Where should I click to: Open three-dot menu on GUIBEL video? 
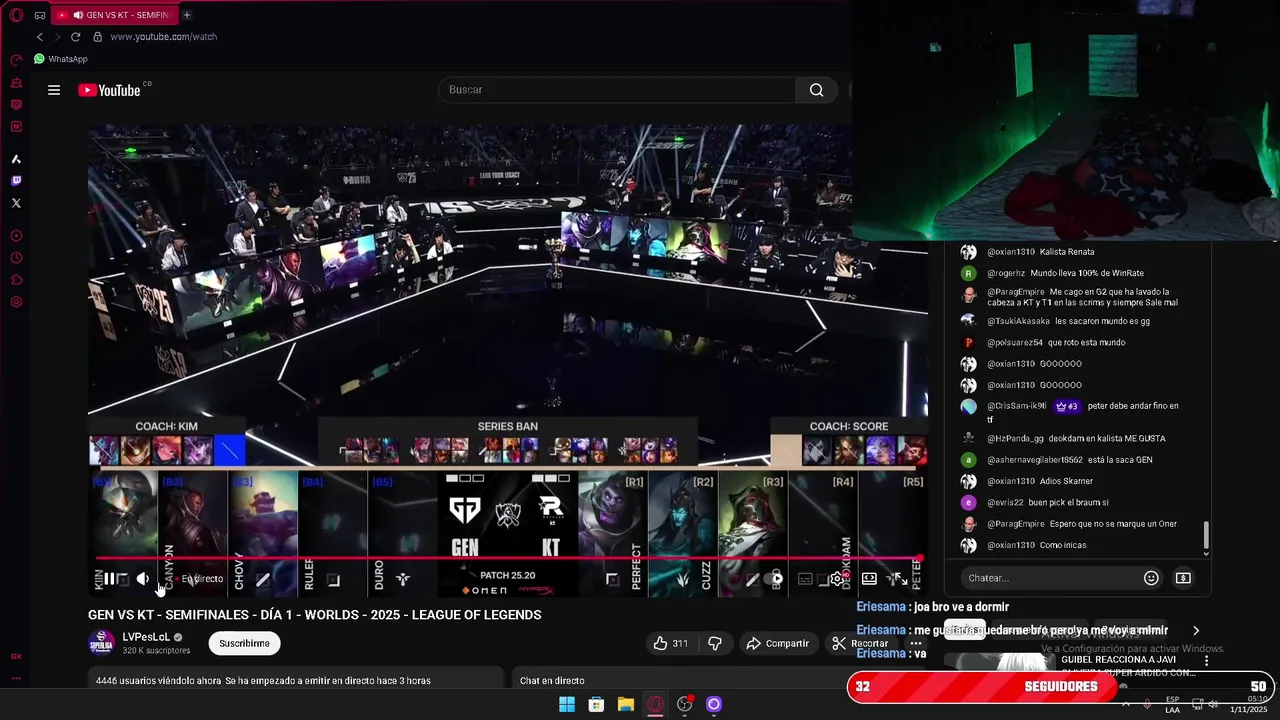(x=1206, y=661)
